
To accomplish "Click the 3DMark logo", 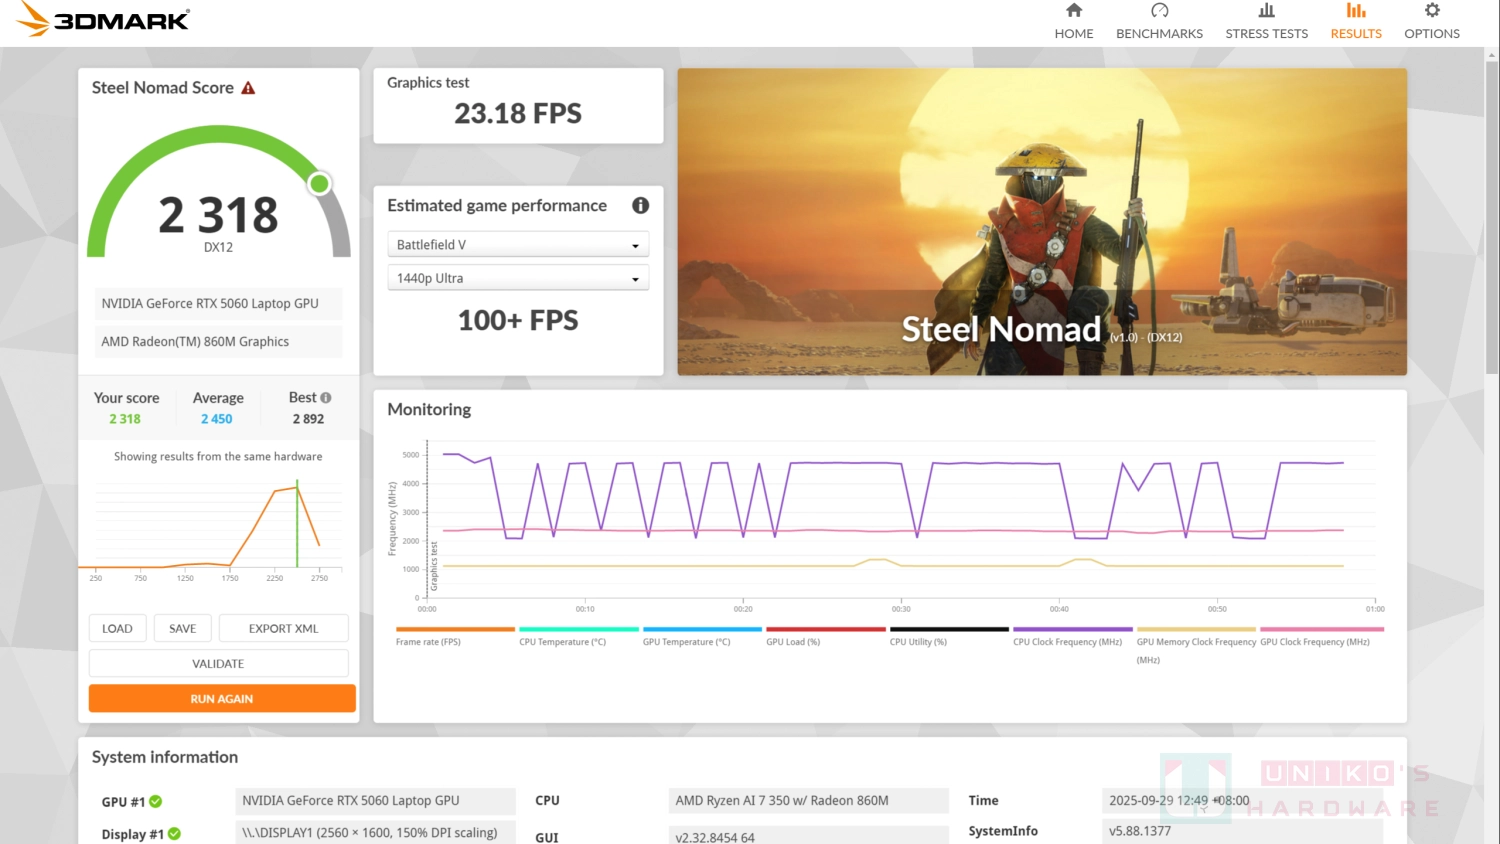I will tap(103, 19).
